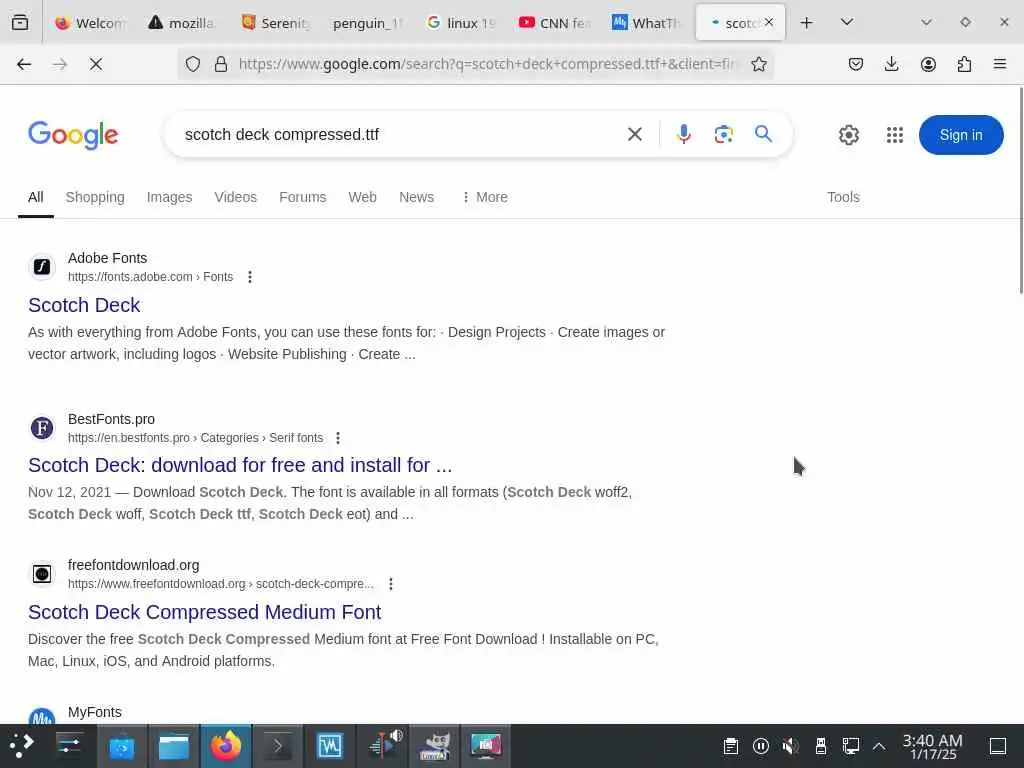Filter results by Forums
The width and height of the screenshot is (1024, 768).
(x=302, y=197)
